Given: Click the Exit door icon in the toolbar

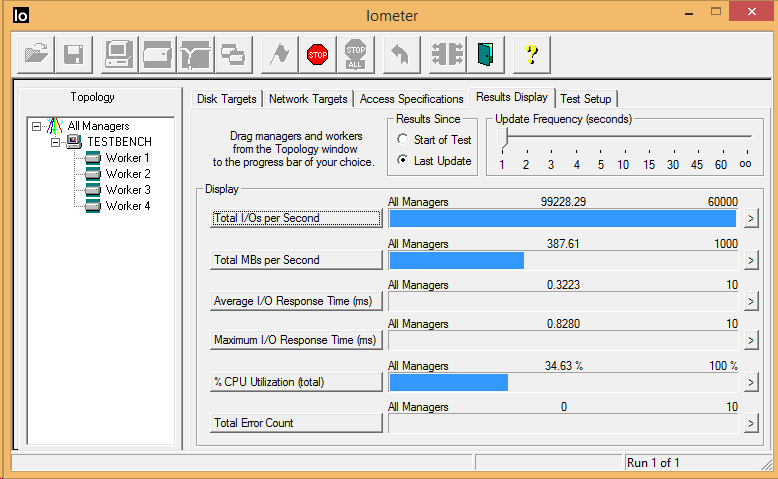Looking at the screenshot, I should click(486, 54).
